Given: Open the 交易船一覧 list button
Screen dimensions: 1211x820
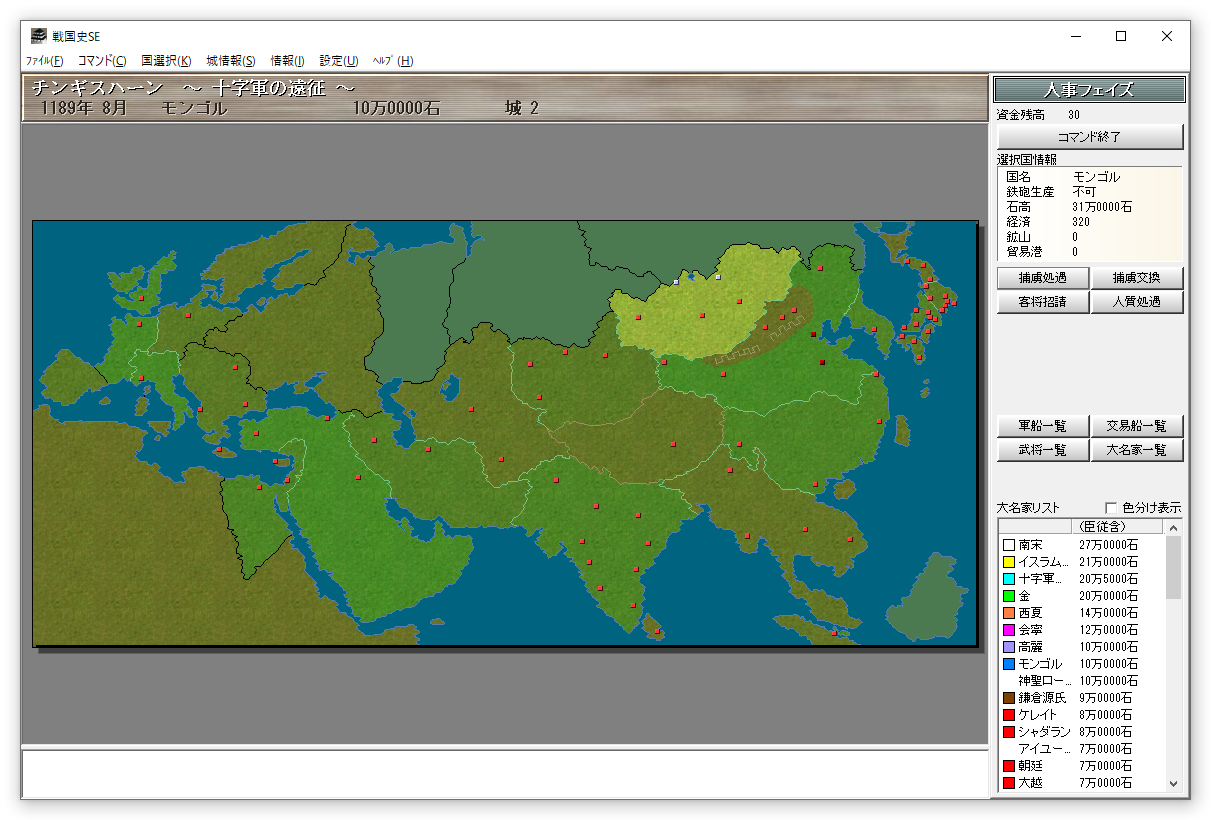Looking at the screenshot, I should 1137,426.
